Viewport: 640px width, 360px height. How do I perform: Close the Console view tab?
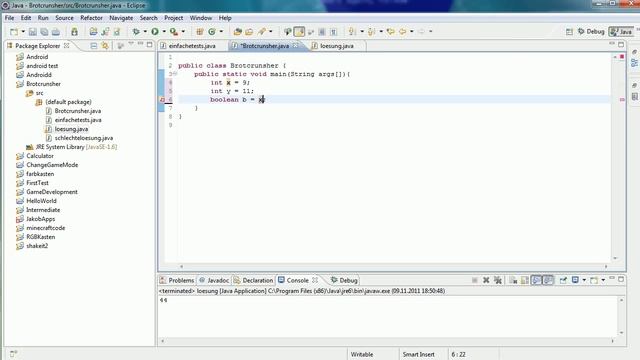(x=315, y=280)
